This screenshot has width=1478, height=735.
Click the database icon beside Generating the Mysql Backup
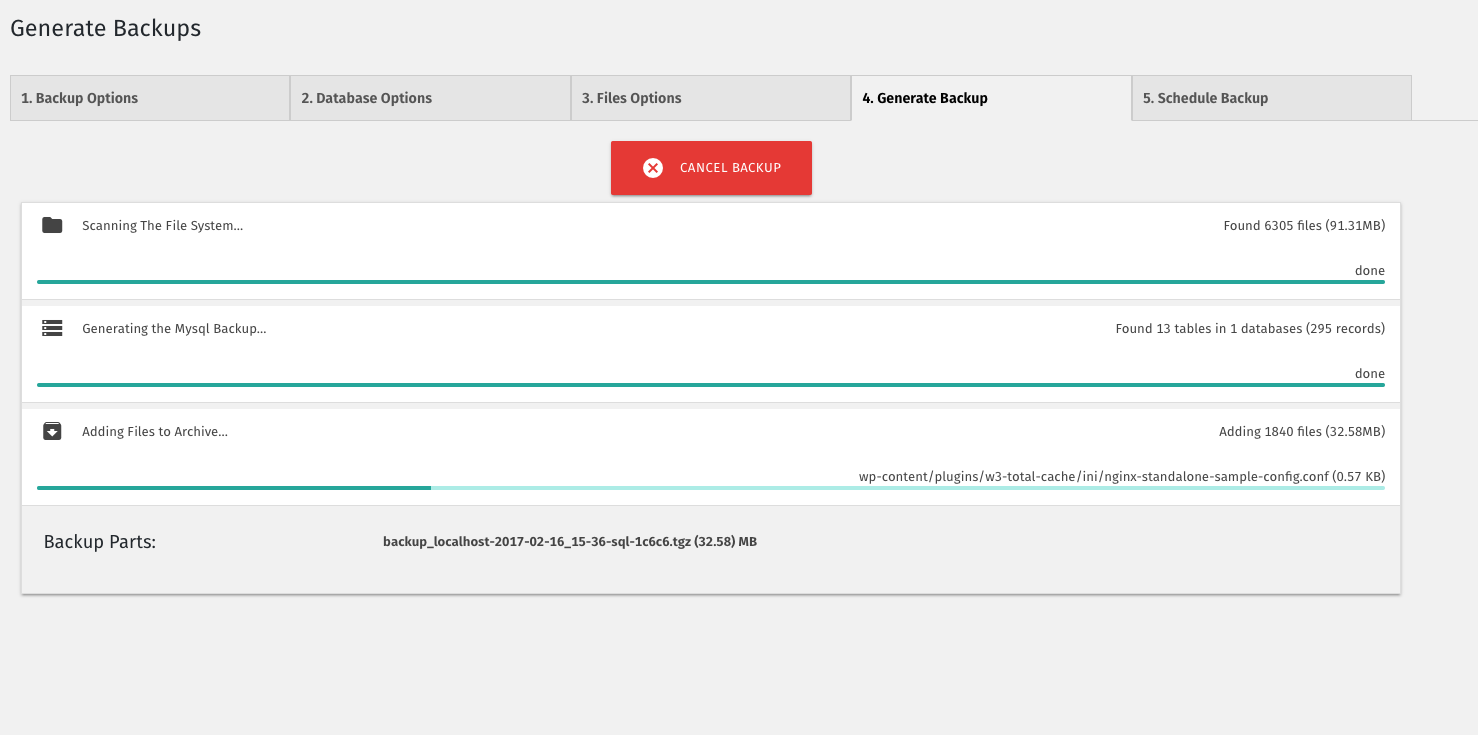click(x=52, y=328)
